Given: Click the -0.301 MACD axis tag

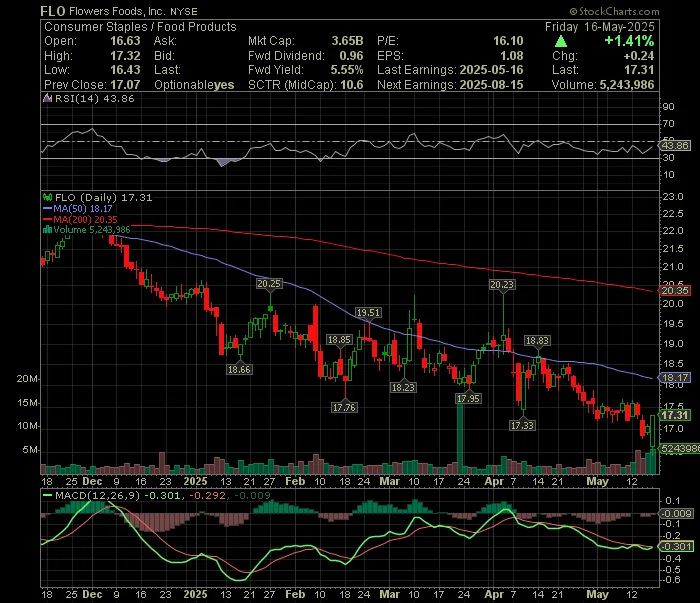Looking at the screenshot, I should (676, 547).
